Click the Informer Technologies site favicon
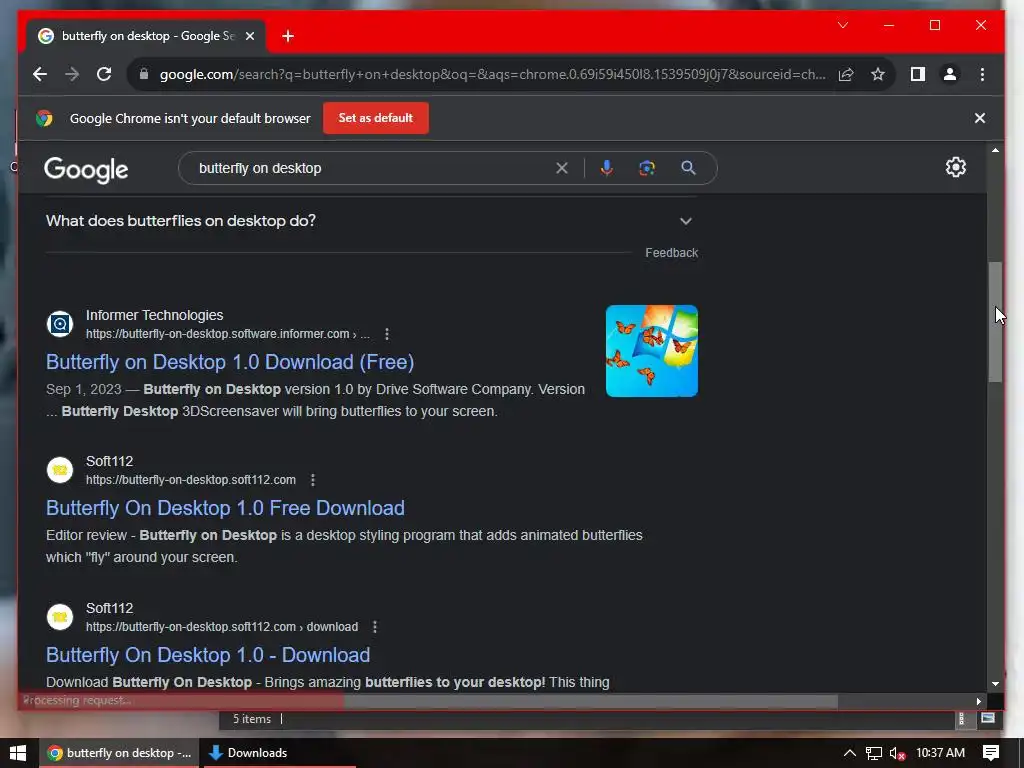This screenshot has width=1024, height=768. pyautogui.click(x=59, y=323)
